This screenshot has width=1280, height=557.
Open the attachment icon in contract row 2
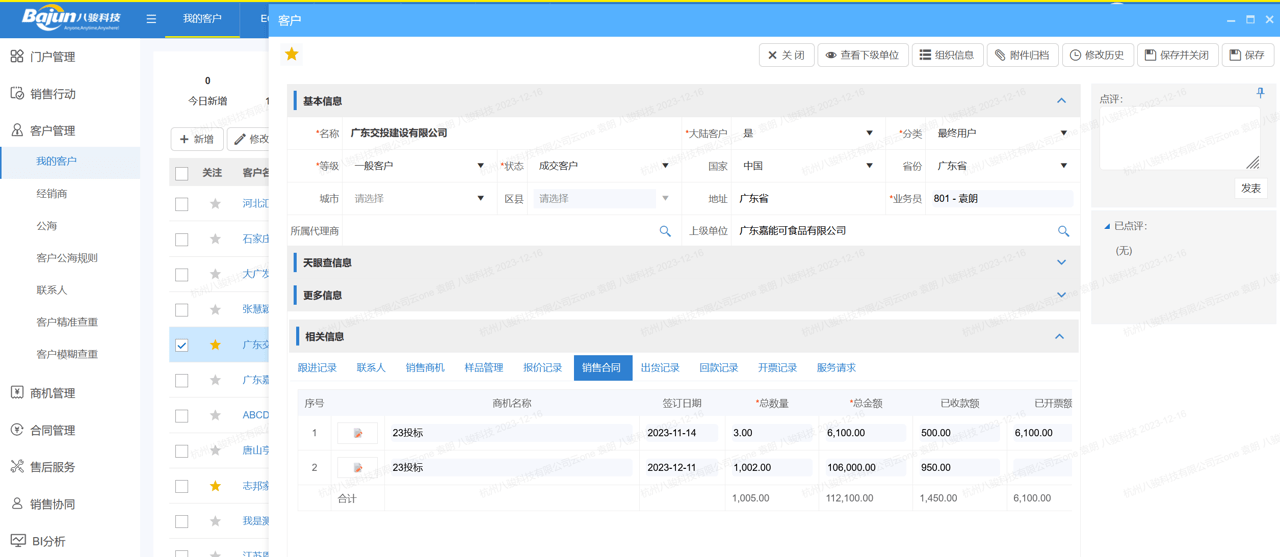coord(357,467)
